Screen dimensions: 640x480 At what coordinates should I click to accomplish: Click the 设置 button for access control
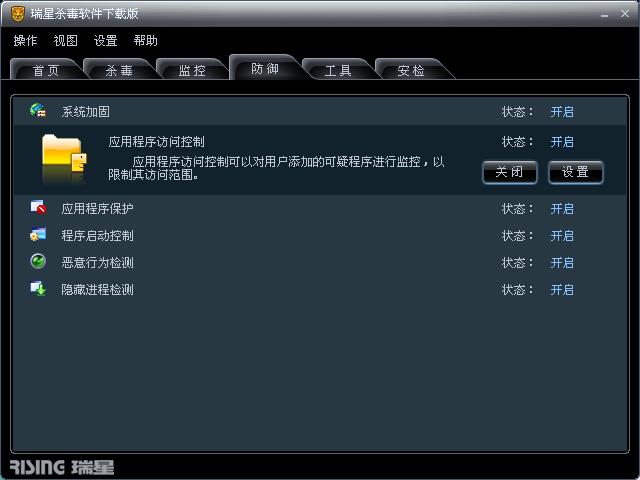click(575, 172)
